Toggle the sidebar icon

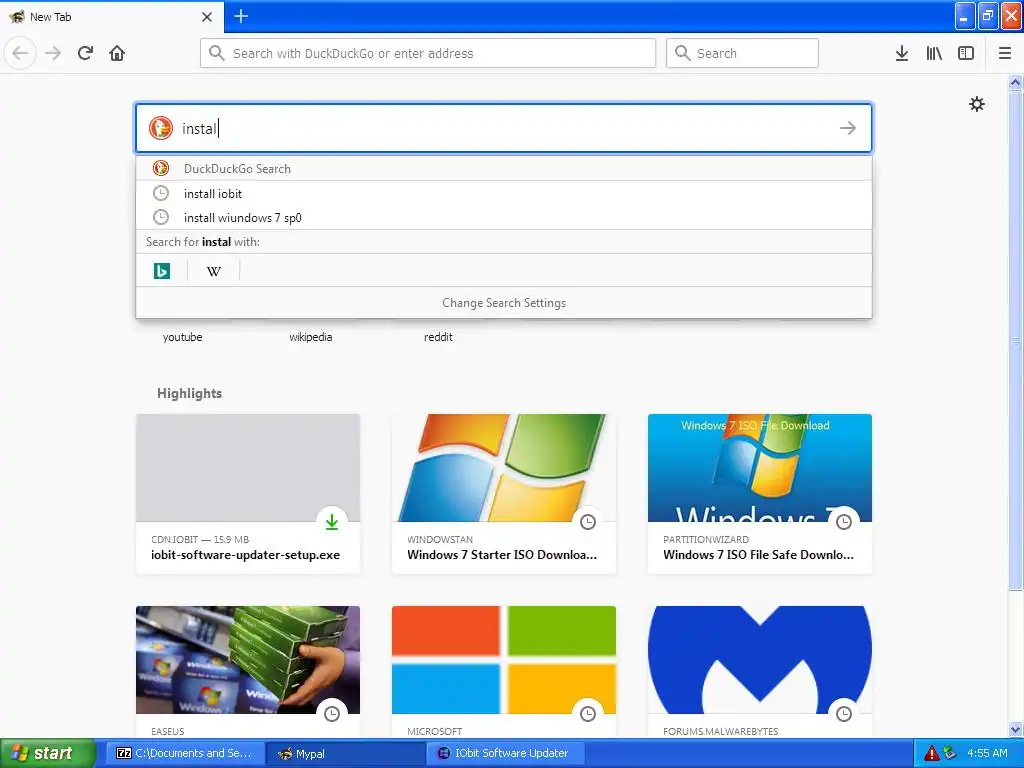966,53
